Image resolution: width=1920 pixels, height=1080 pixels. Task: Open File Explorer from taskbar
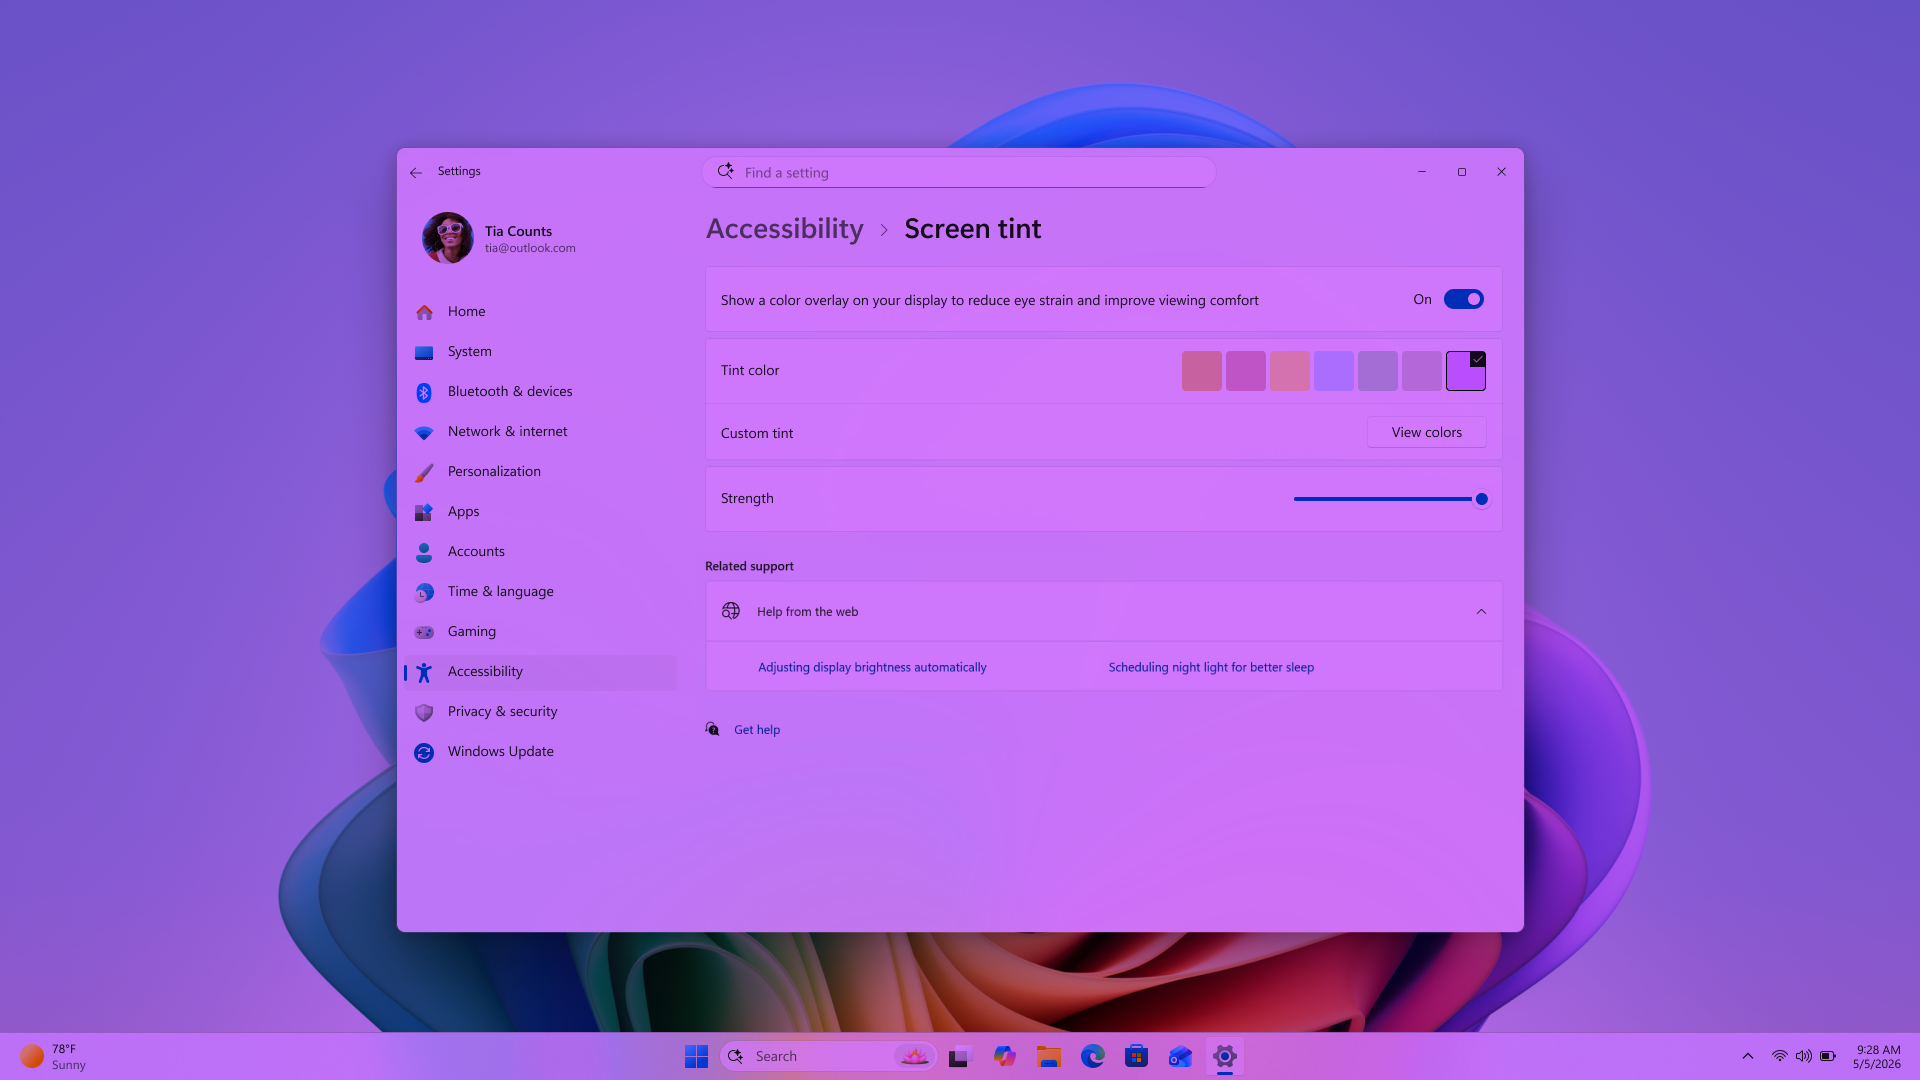(1048, 1056)
